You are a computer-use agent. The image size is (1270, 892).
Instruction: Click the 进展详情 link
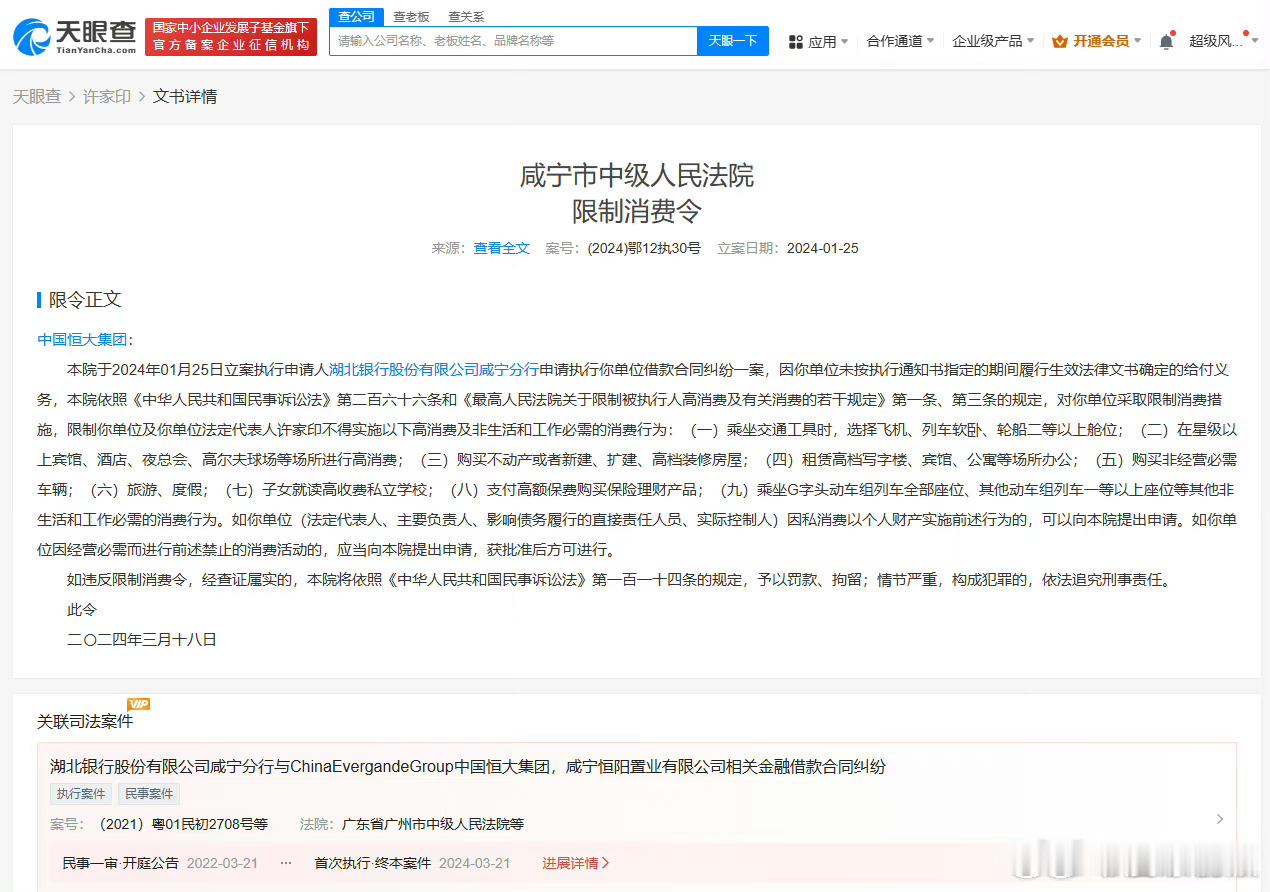tap(576, 863)
